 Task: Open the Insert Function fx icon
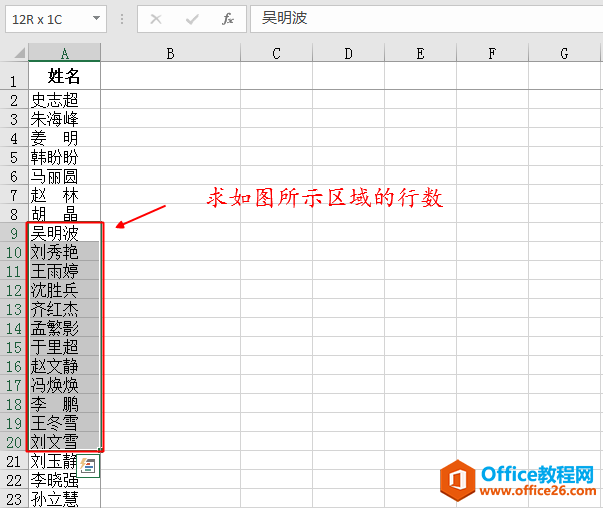pyautogui.click(x=228, y=19)
